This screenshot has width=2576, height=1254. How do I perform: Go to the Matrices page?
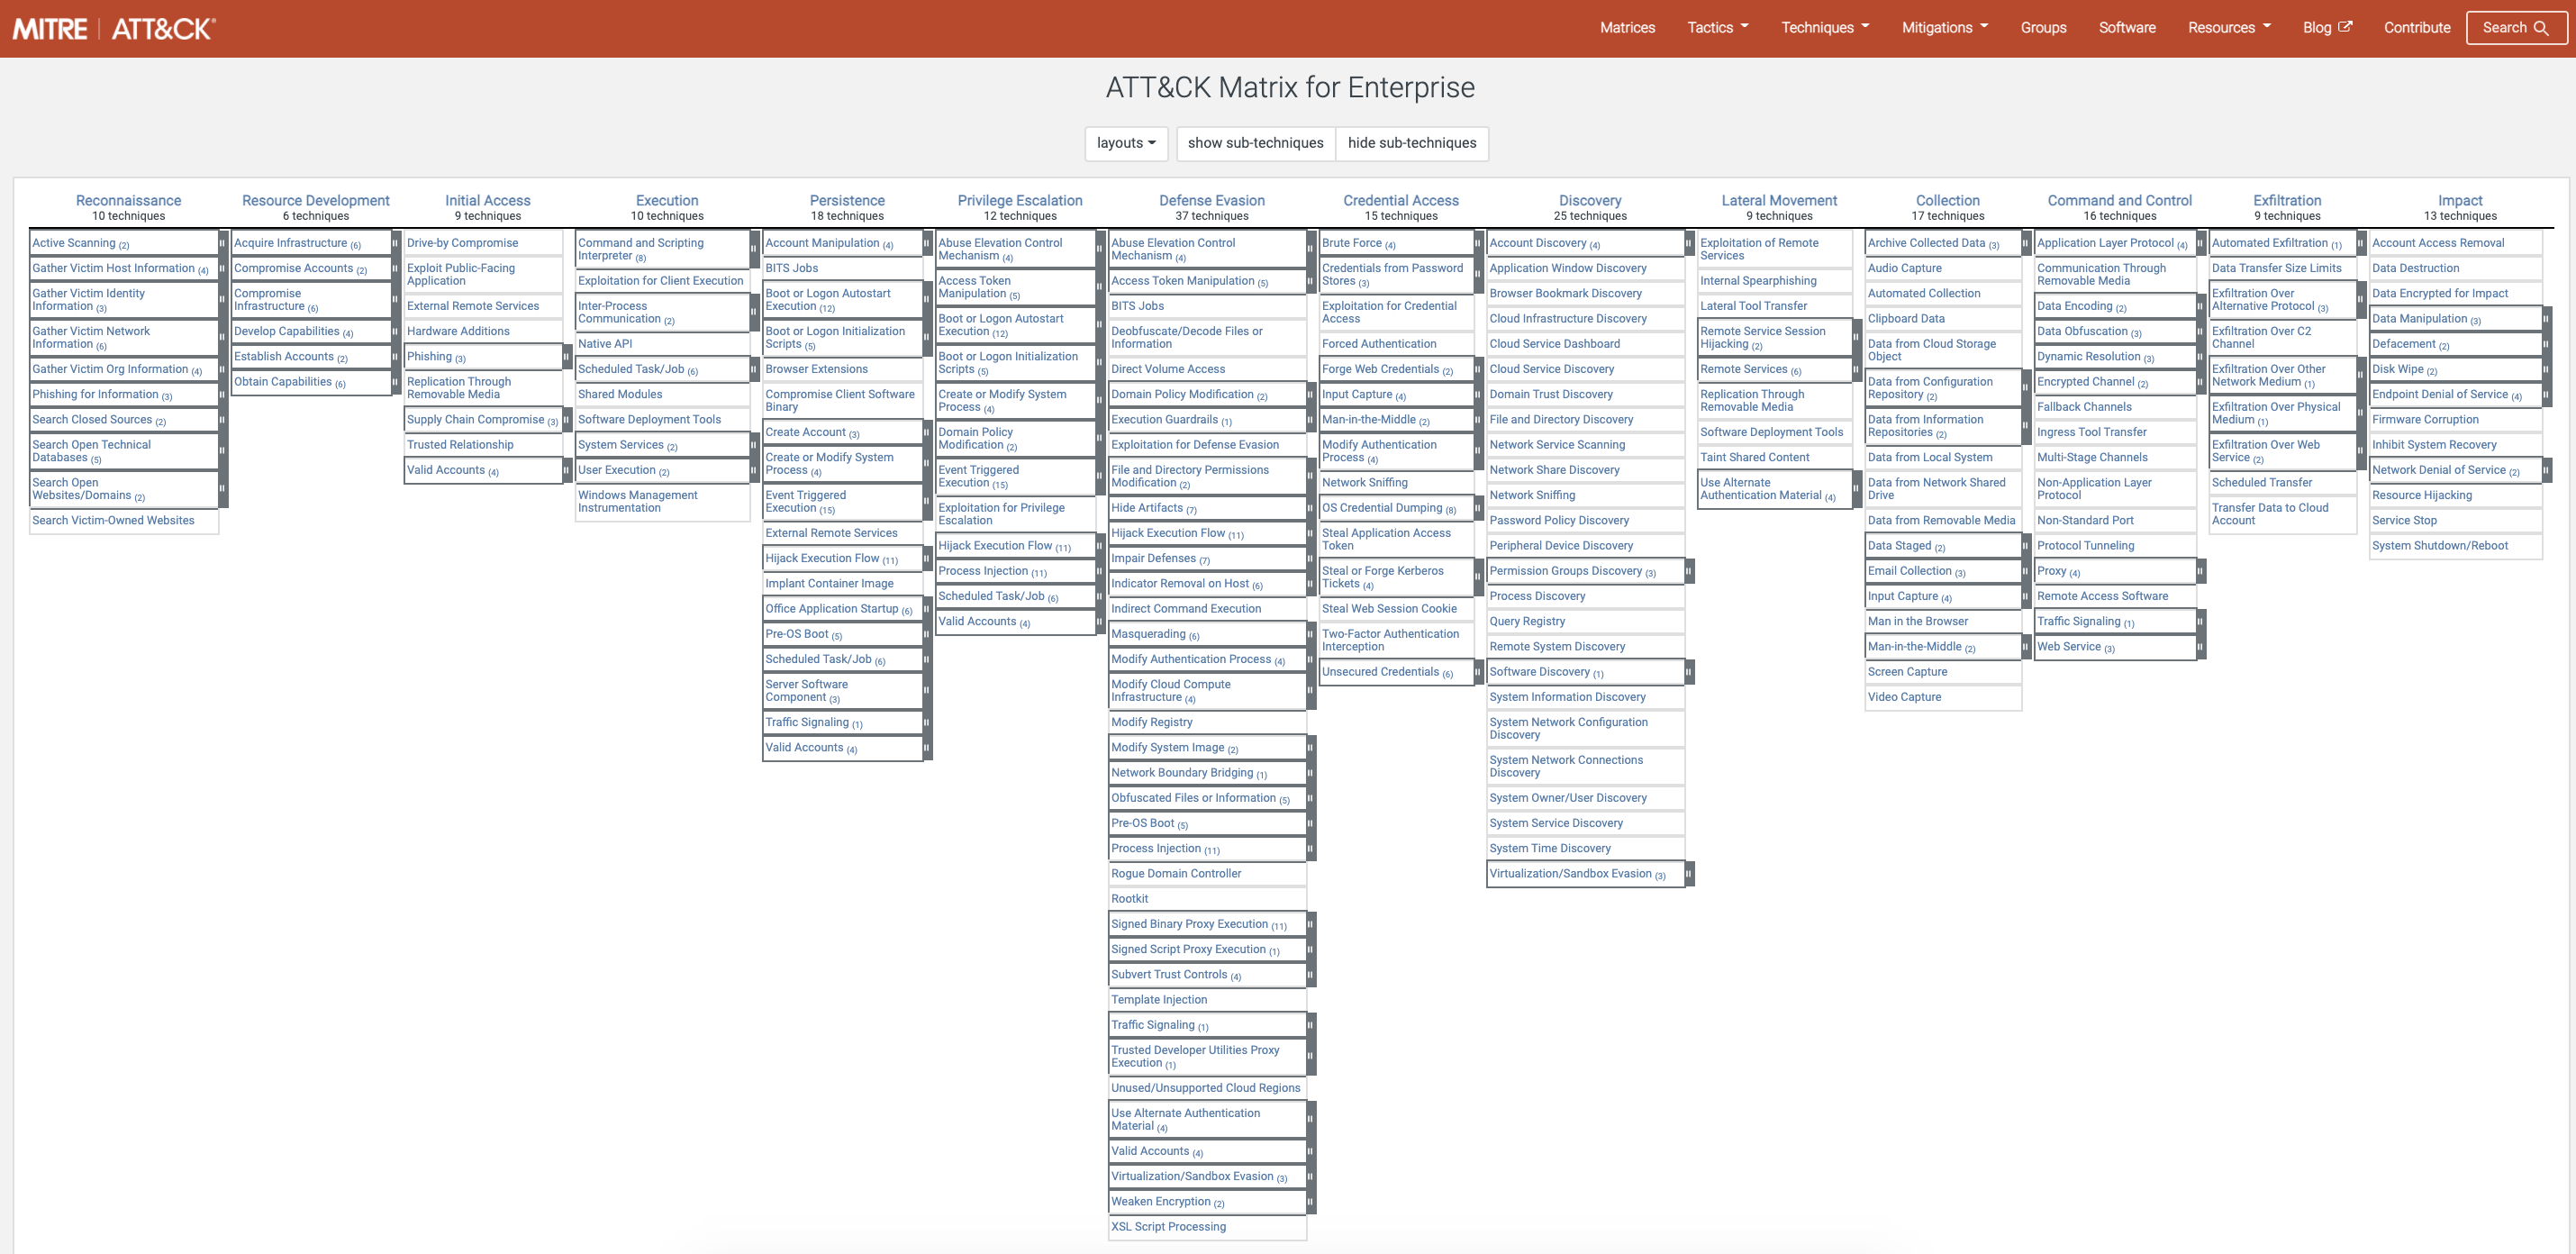(1627, 27)
